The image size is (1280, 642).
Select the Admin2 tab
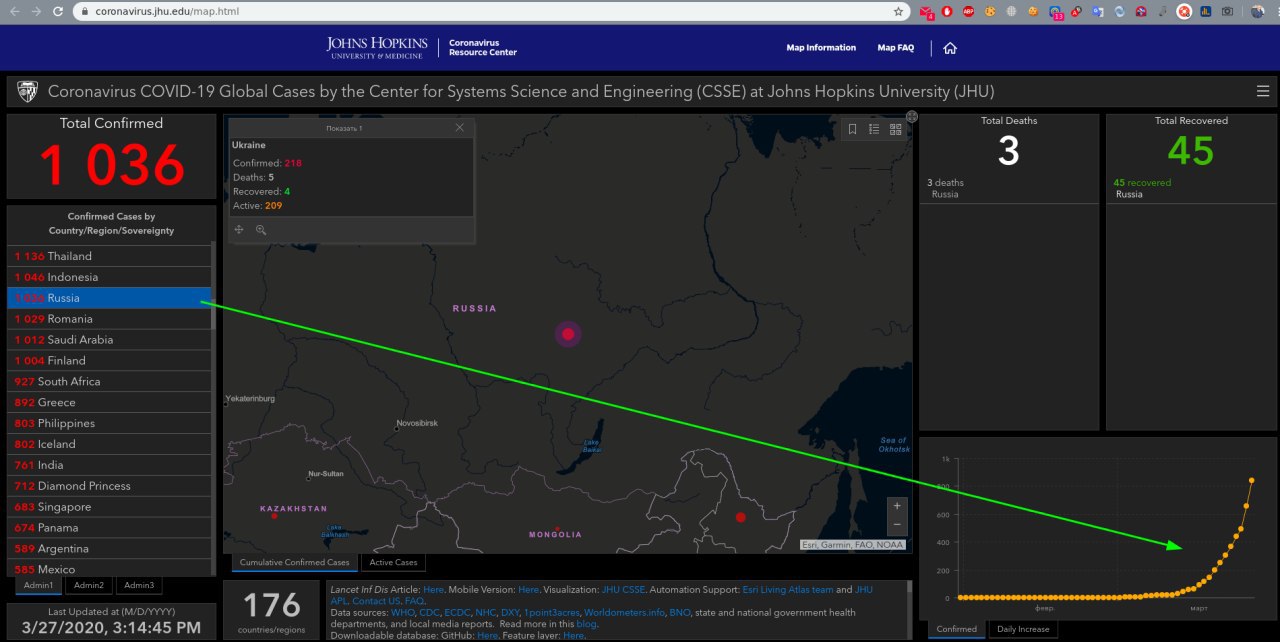(89, 585)
